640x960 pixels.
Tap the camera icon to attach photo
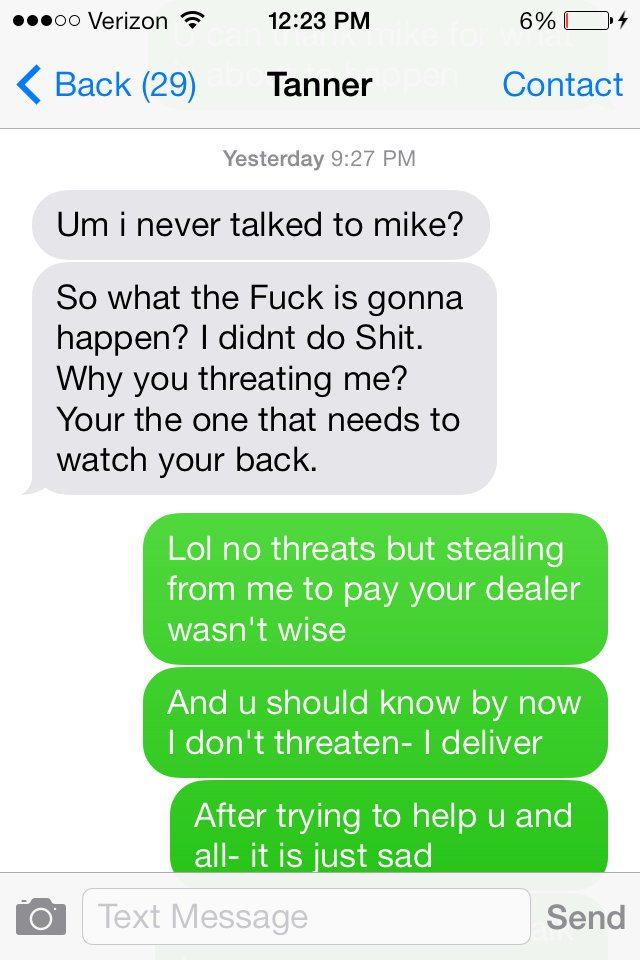[x=41, y=917]
